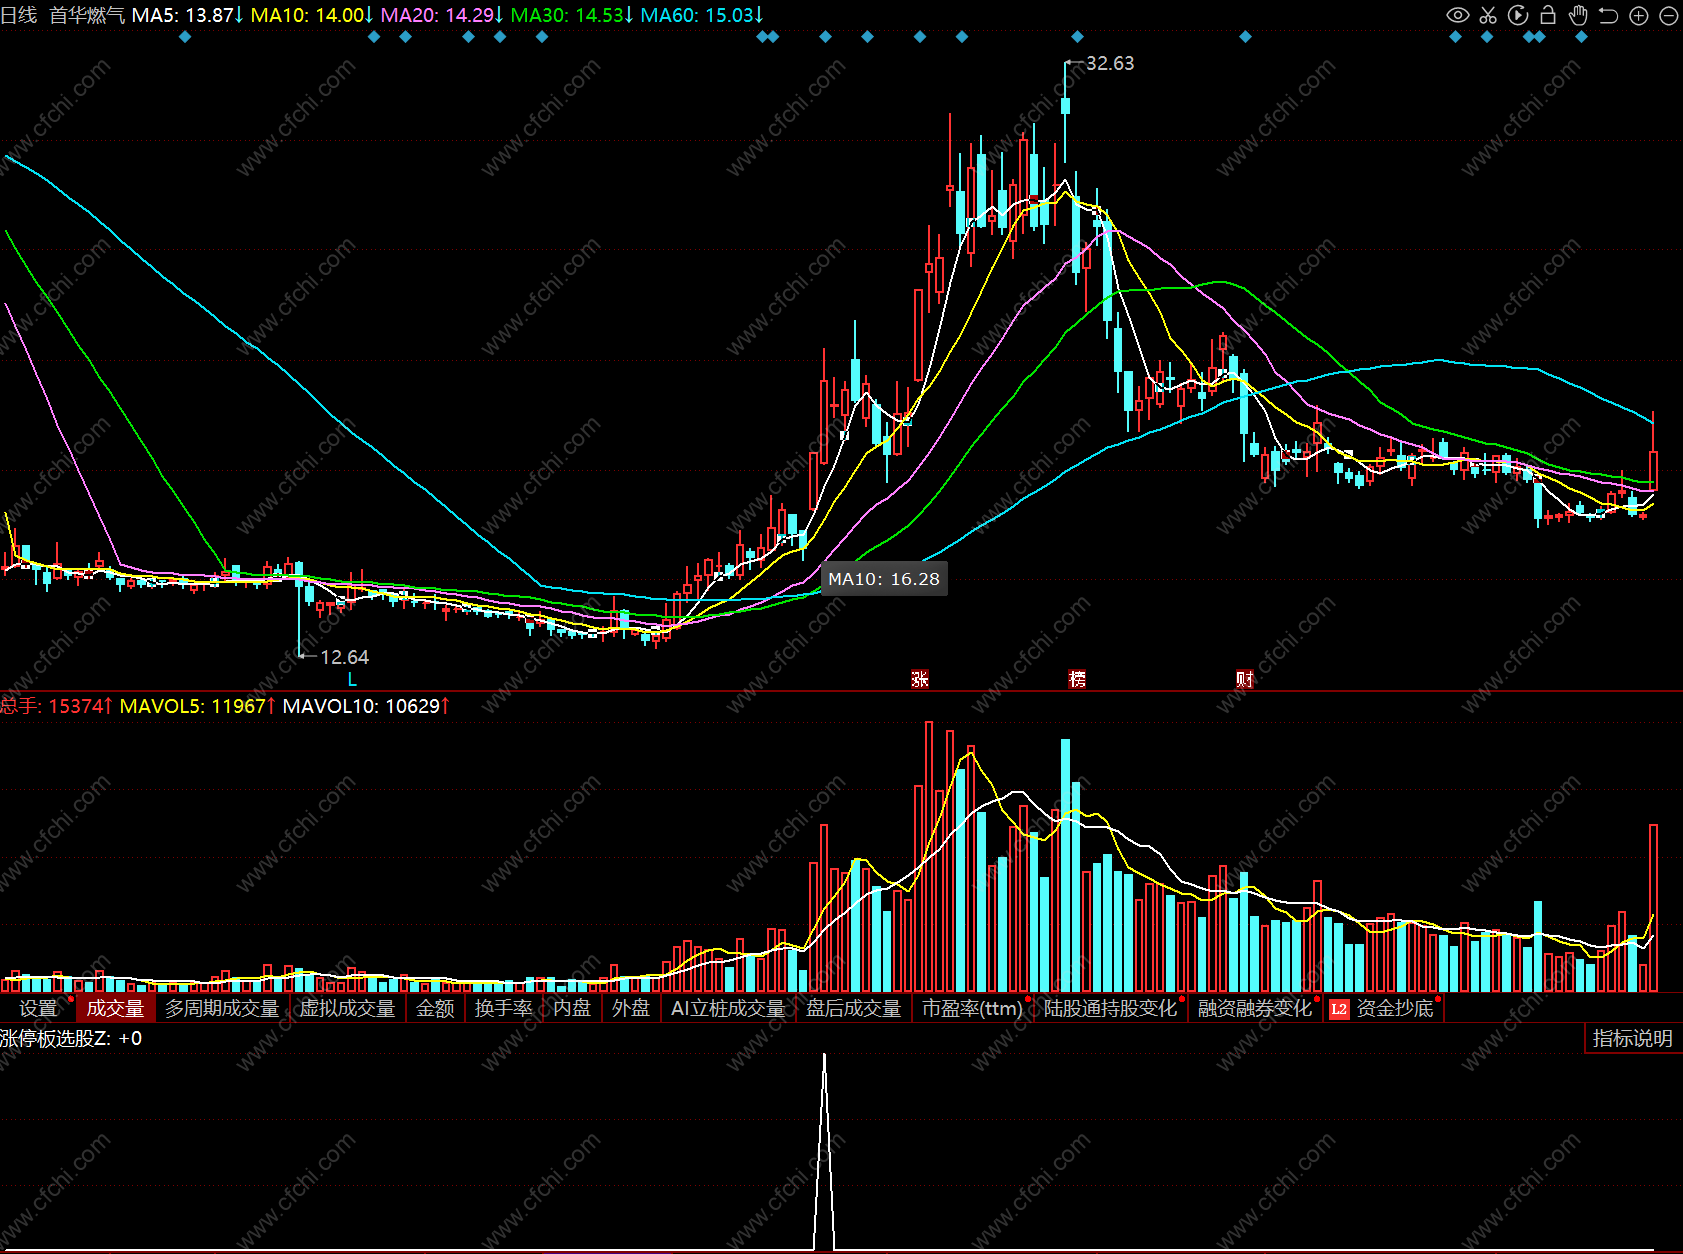This screenshot has height=1254, width=1683.
Task: Click the 指标说明 button
Action: 1632,1038
